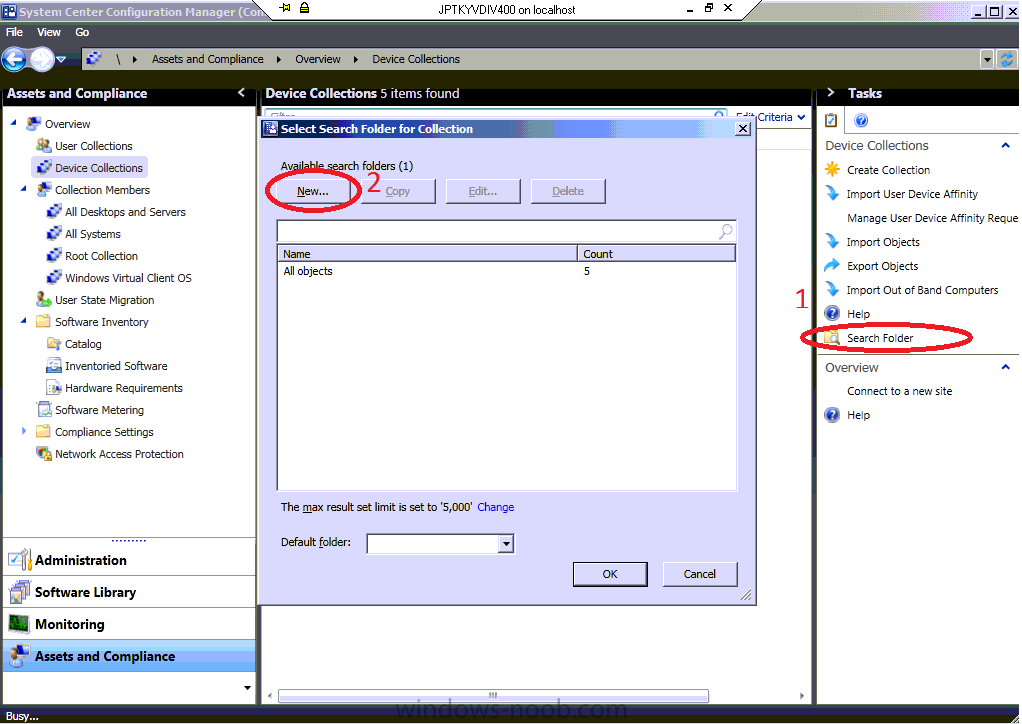Image resolution: width=1022 pixels, height=724 pixels.
Task: Select the Overview tree node text
Action: [x=67, y=124]
